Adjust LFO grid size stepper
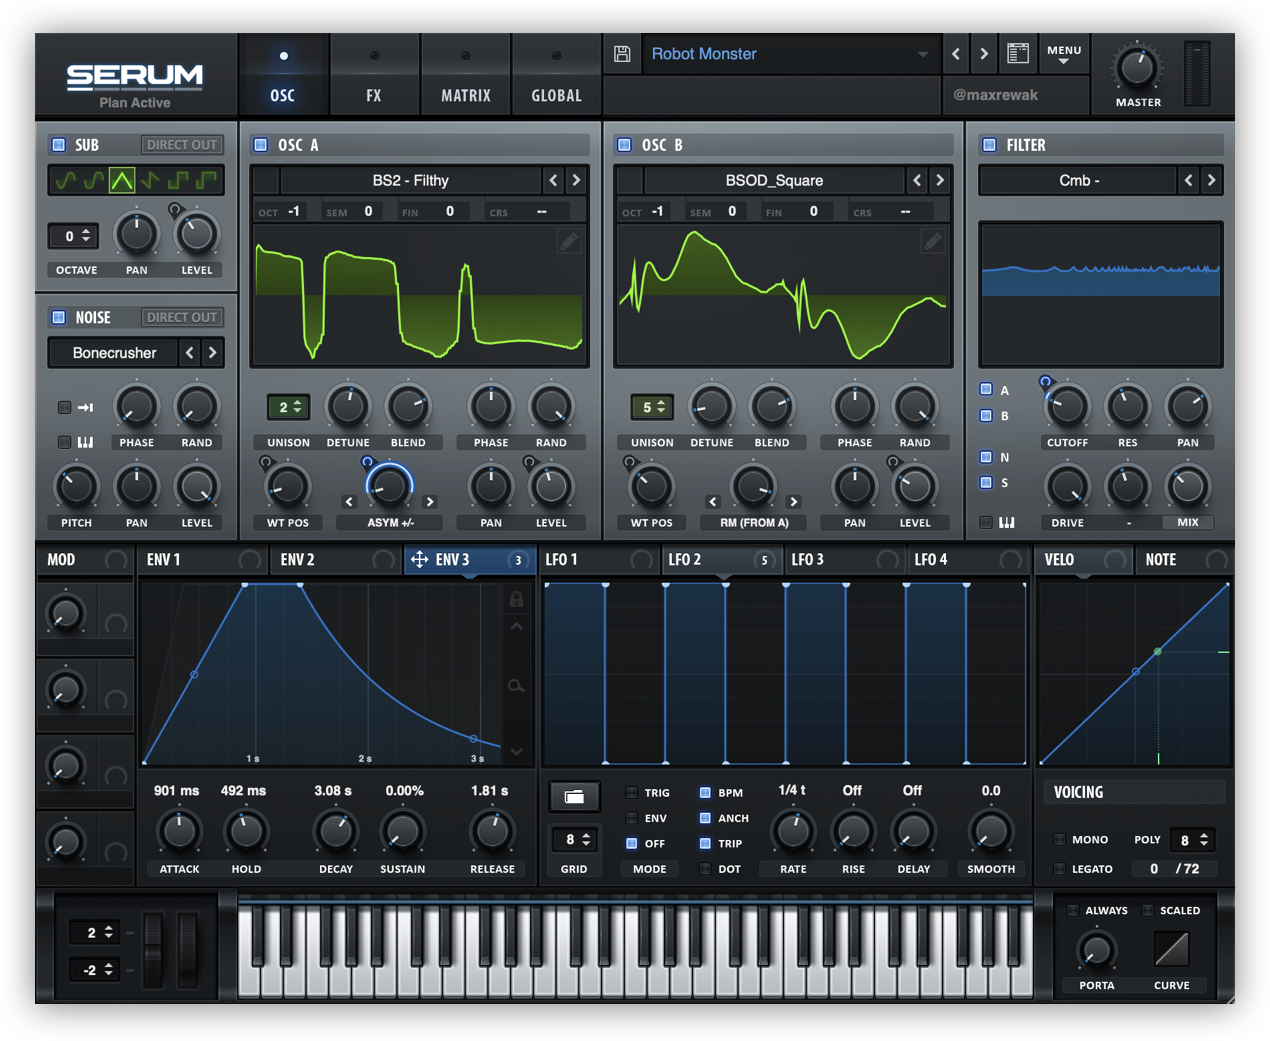This screenshot has width=1270, height=1041. [574, 839]
